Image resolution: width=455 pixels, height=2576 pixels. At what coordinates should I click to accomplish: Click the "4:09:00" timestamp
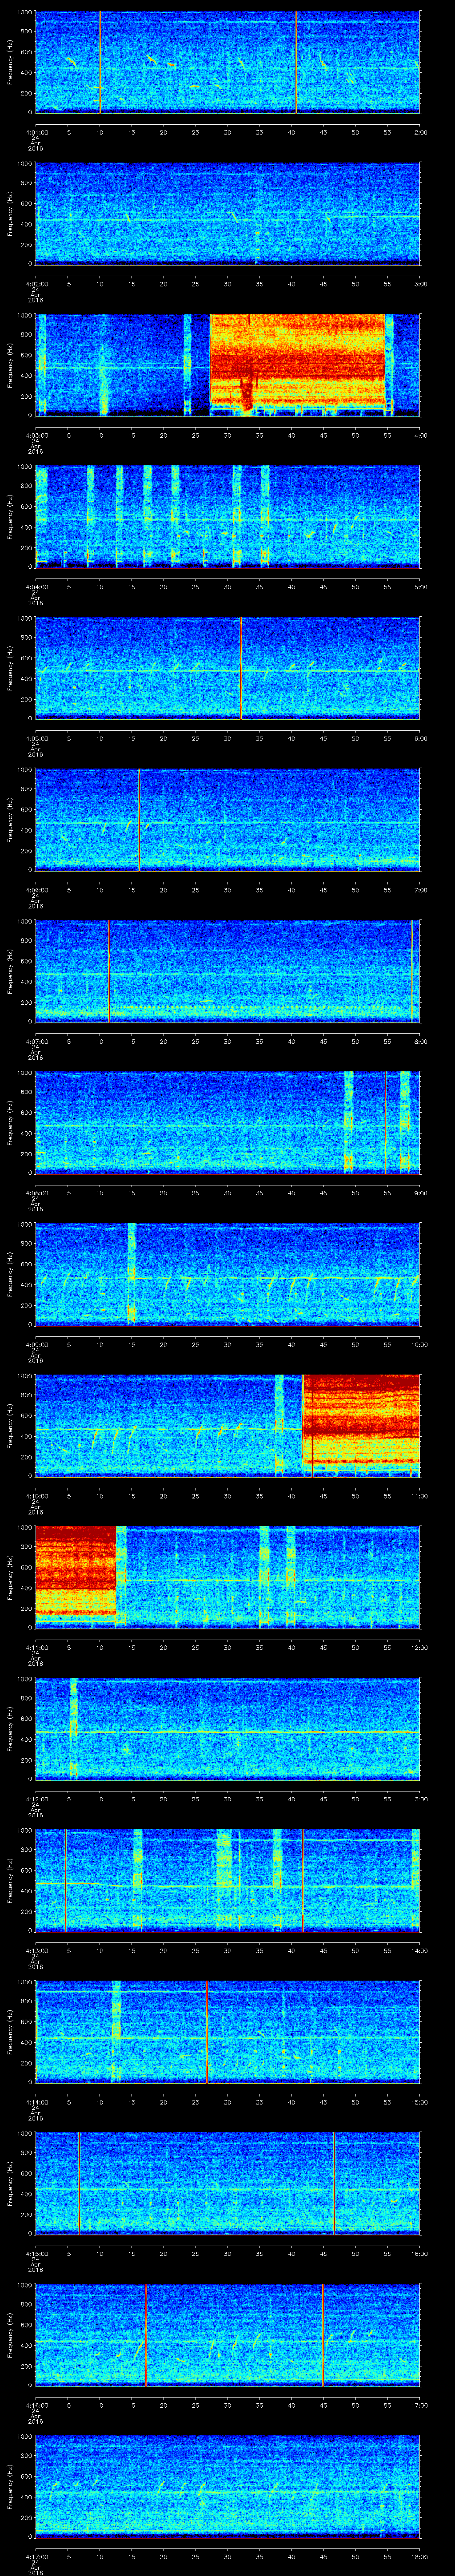(36, 1344)
